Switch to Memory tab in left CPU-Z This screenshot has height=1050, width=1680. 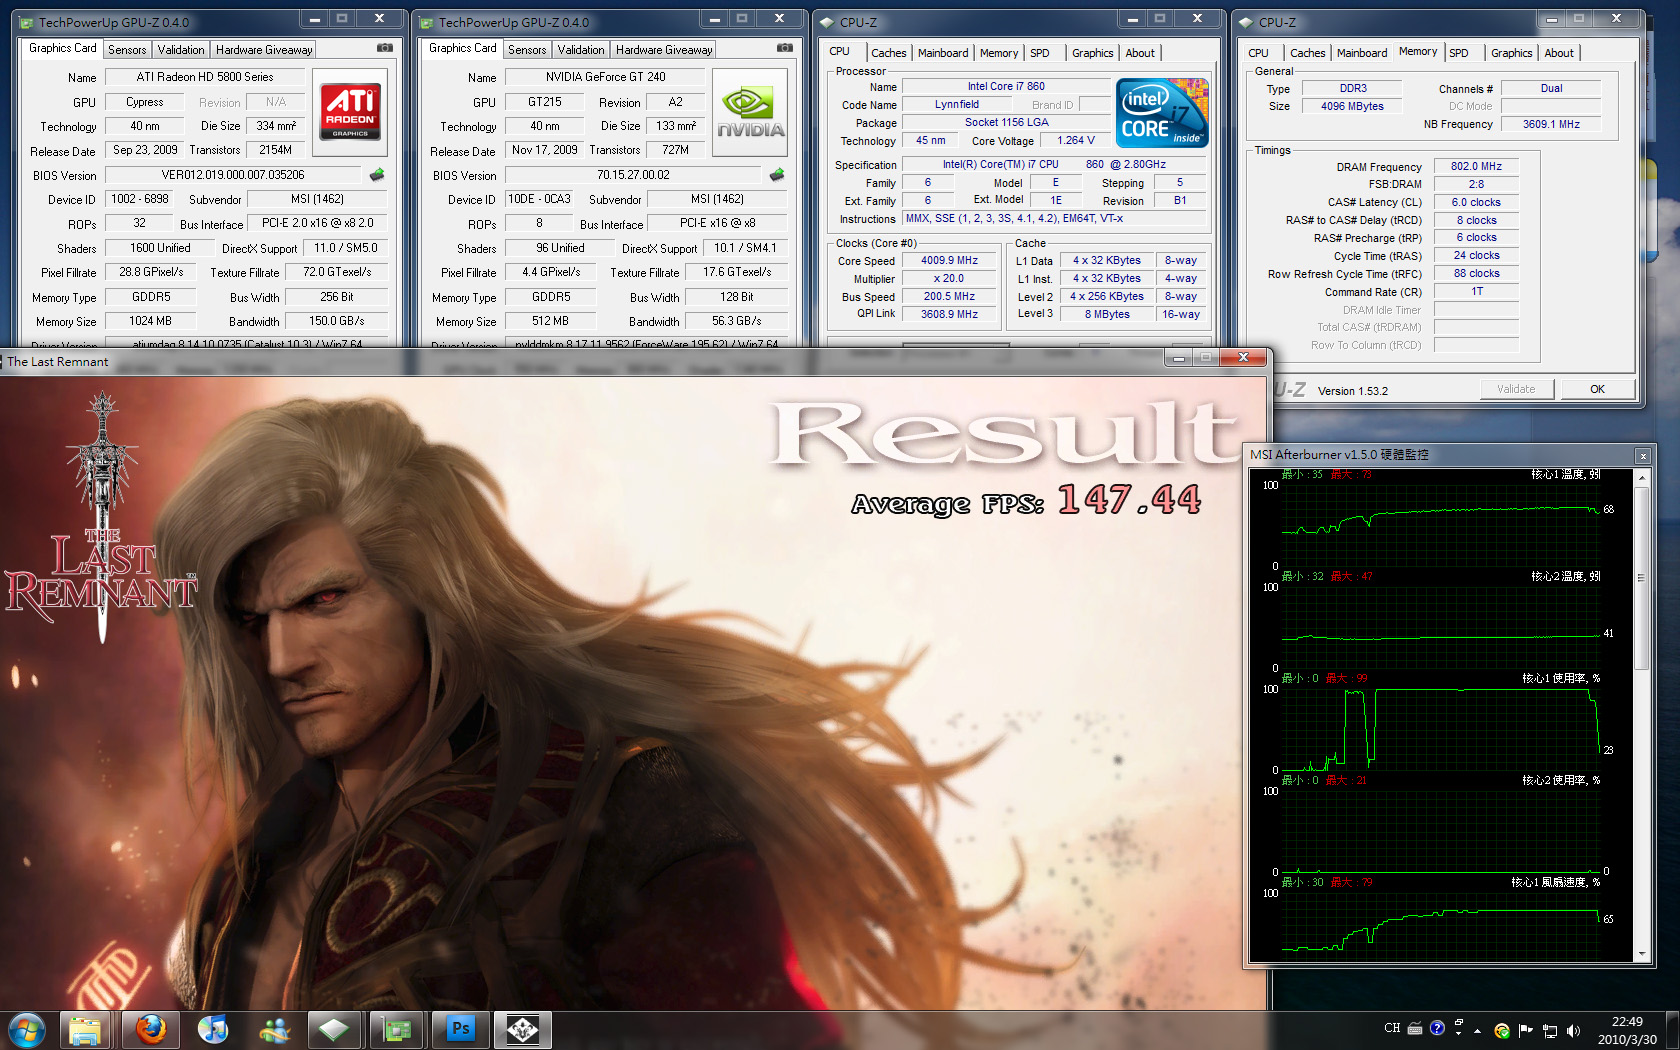point(999,53)
